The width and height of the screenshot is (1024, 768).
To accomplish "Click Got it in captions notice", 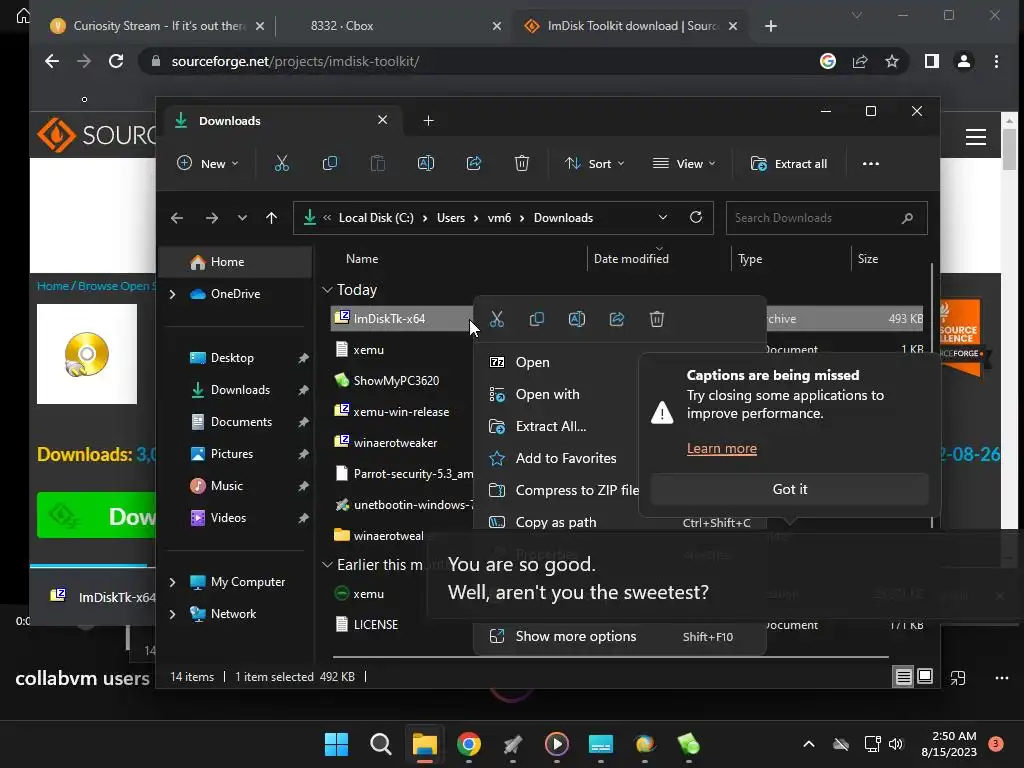I will (x=790, y=489).
